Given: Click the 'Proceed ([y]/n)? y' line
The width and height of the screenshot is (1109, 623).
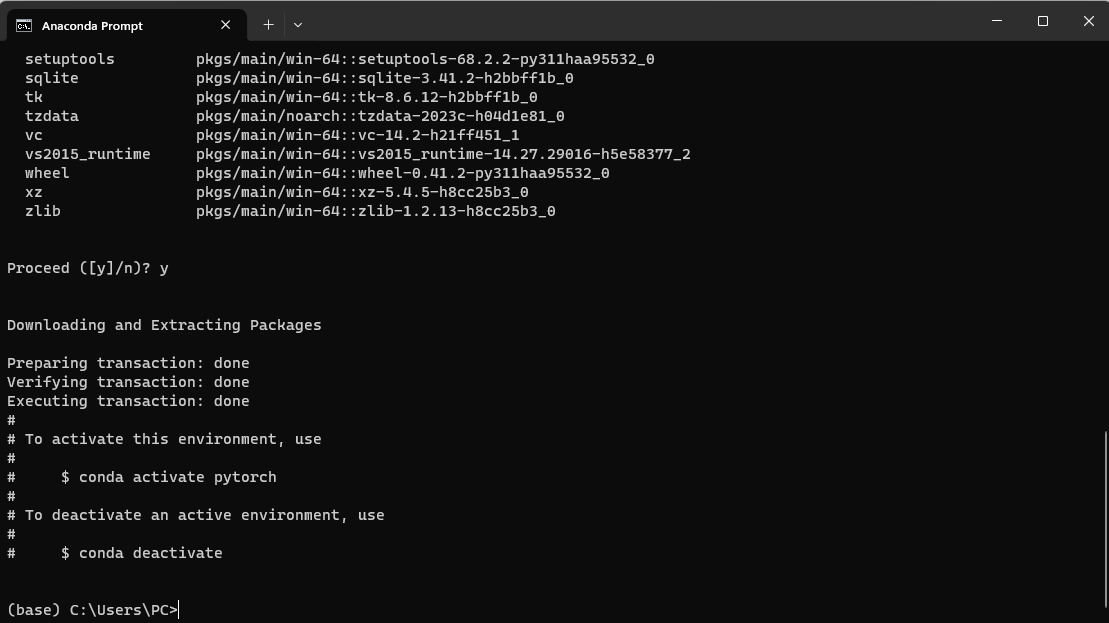Looking at the screenshot, I should [x=87, y=267].
